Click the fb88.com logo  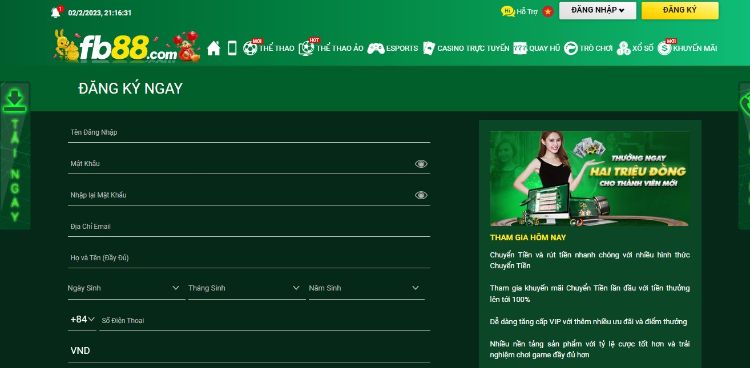point(127,46)
